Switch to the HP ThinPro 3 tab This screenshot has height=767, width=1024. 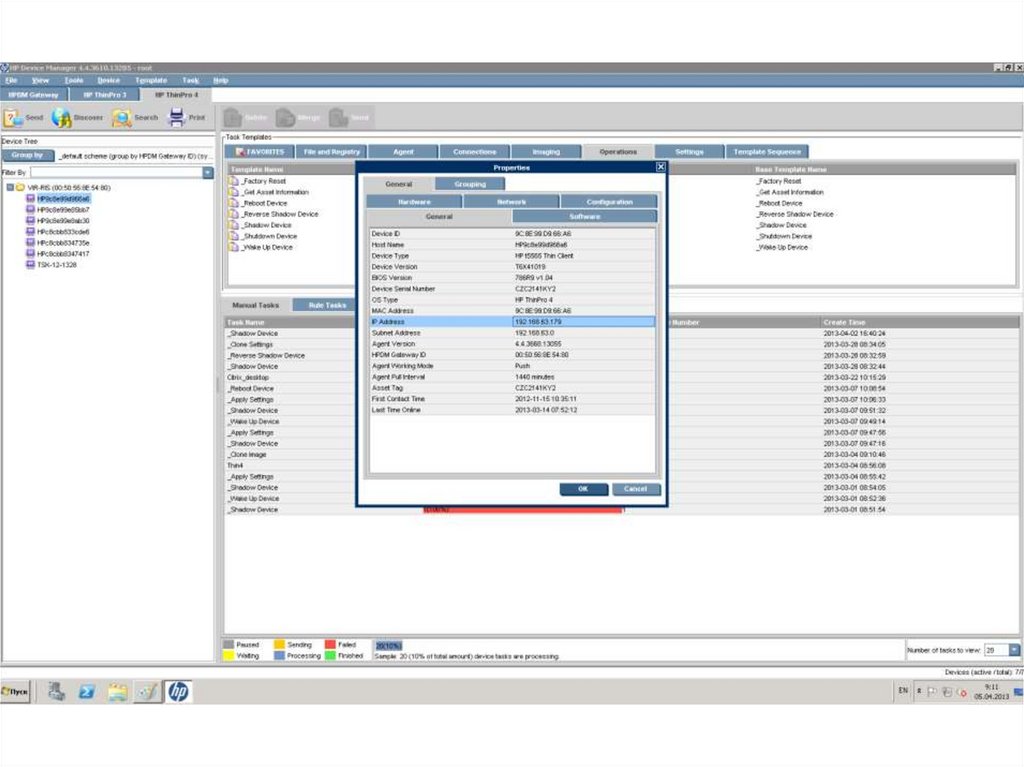tap(104, 95)
